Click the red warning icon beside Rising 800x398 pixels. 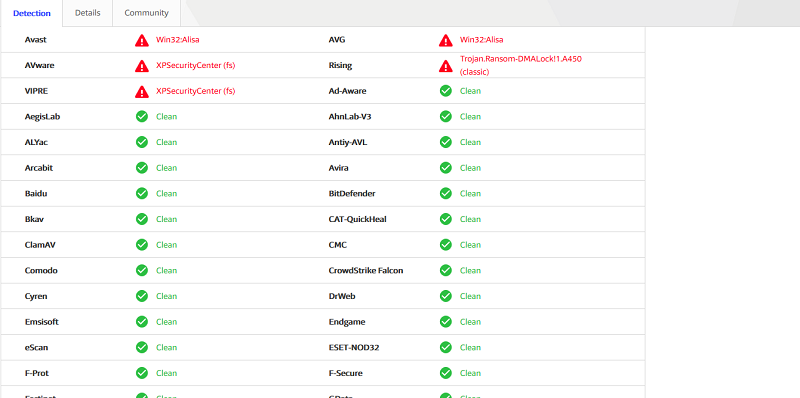click(446, 66)
